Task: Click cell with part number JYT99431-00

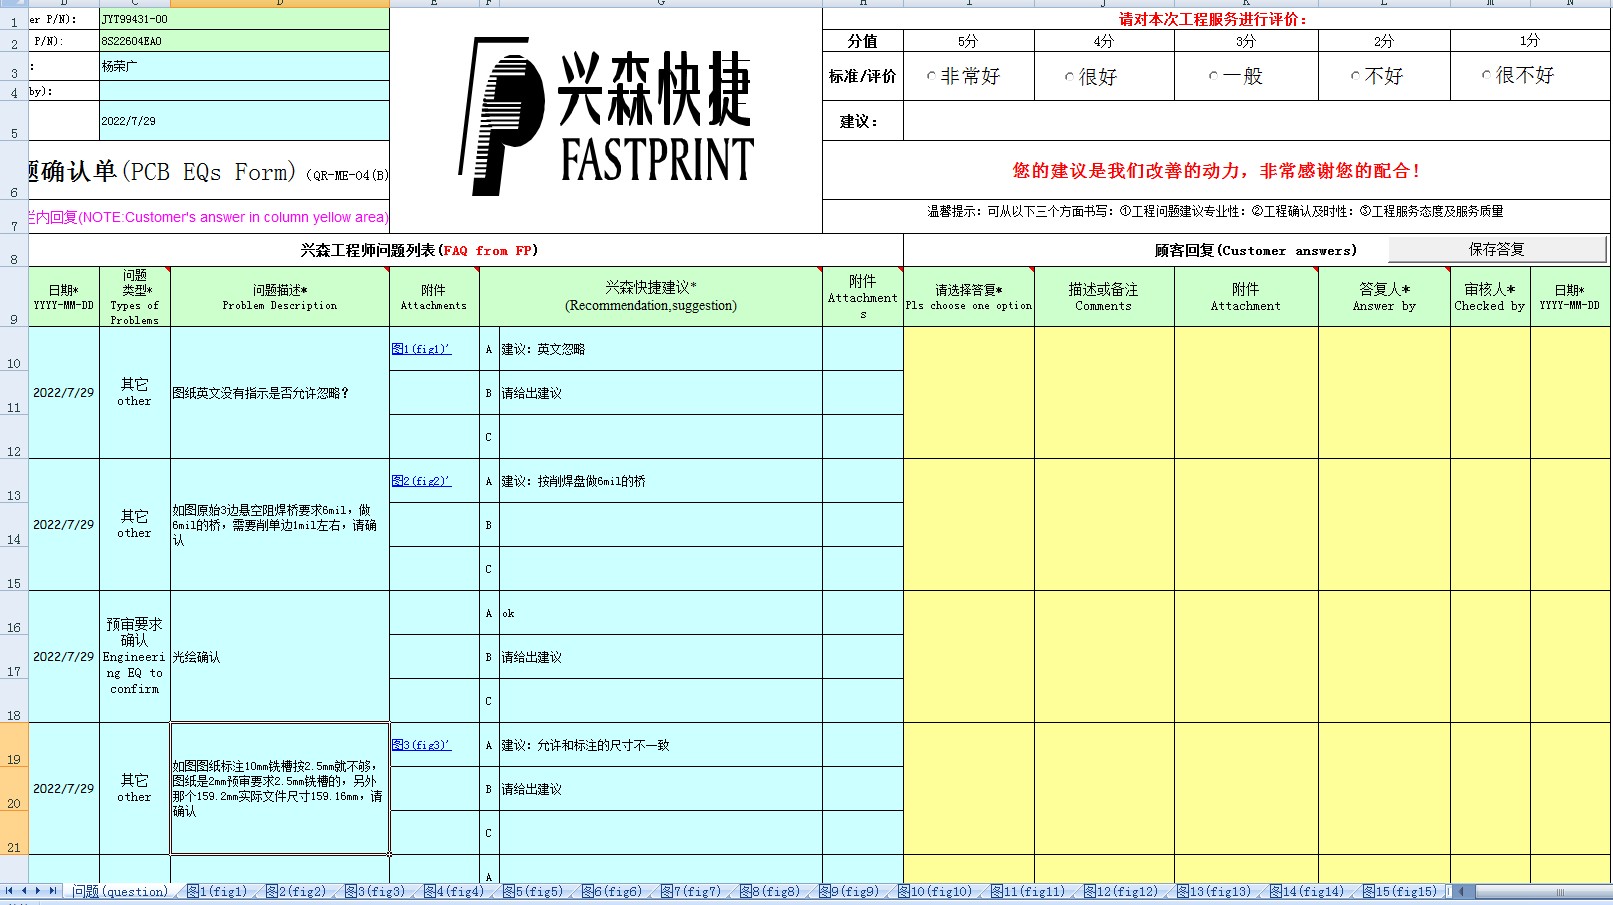Action: click(x=244, y=19)
